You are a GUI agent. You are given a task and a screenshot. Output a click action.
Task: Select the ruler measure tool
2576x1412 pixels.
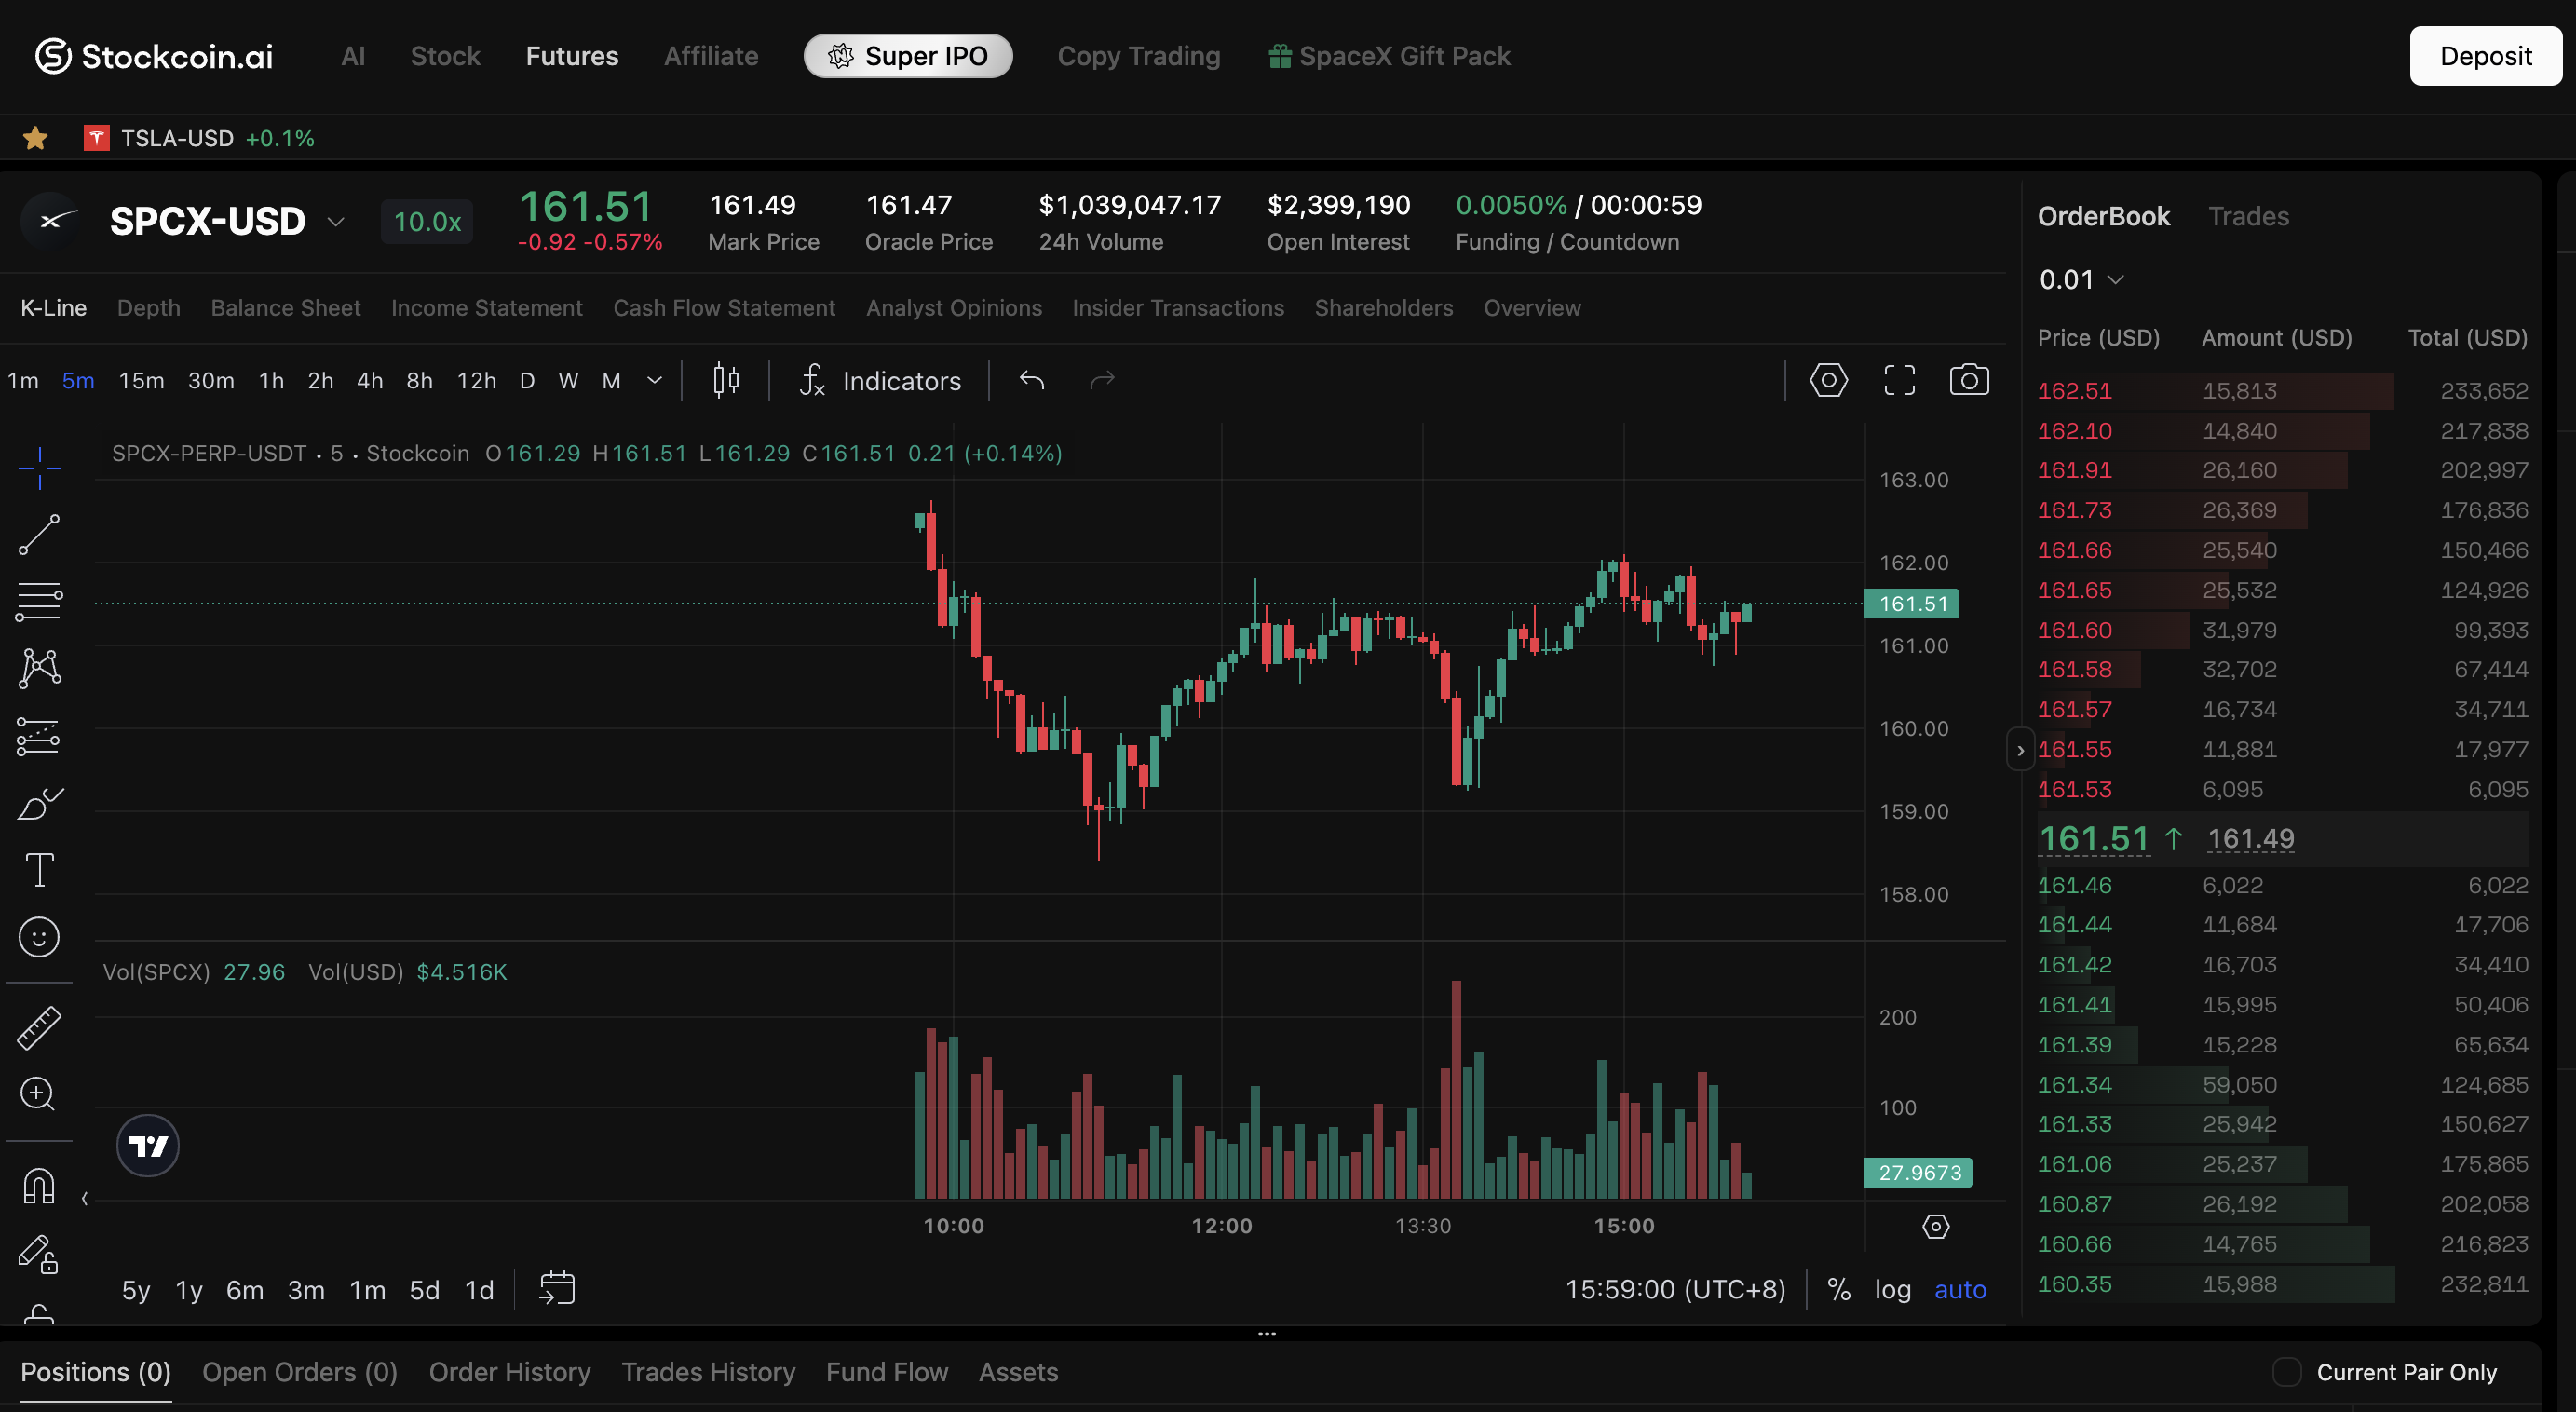coord(39,1028)
